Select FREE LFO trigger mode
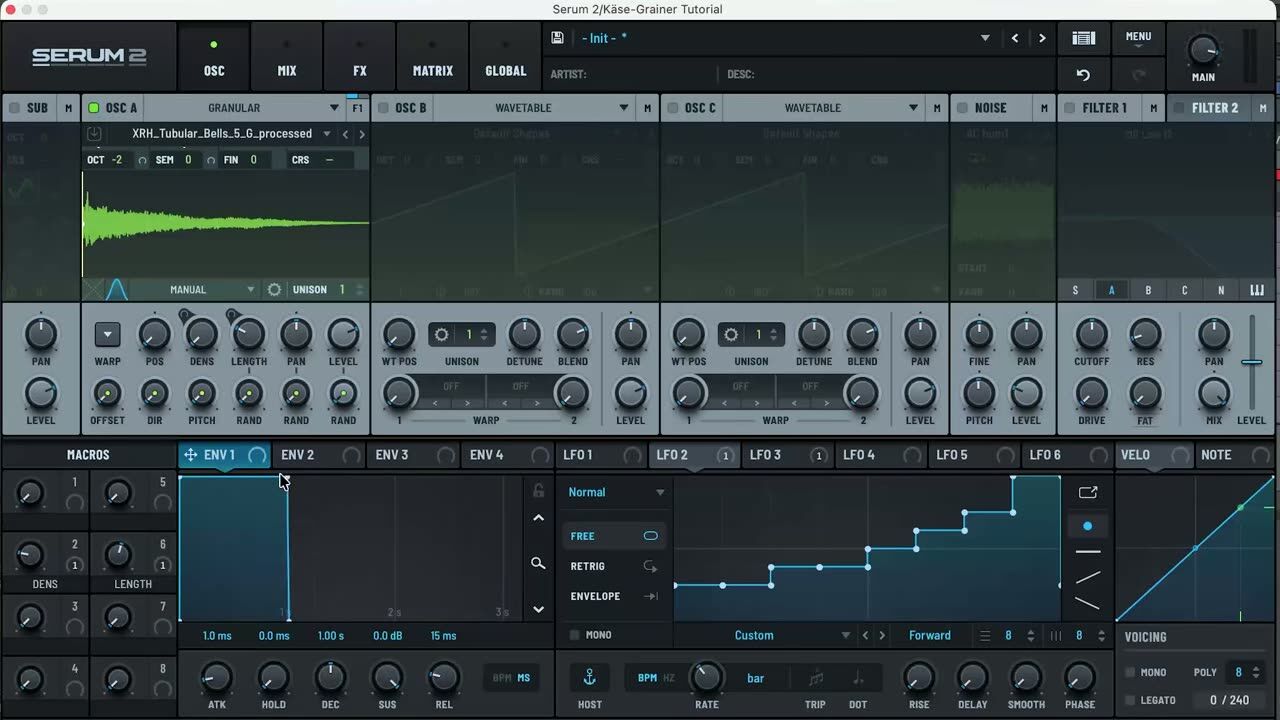The image size is (1280, 720). point(614,536)
